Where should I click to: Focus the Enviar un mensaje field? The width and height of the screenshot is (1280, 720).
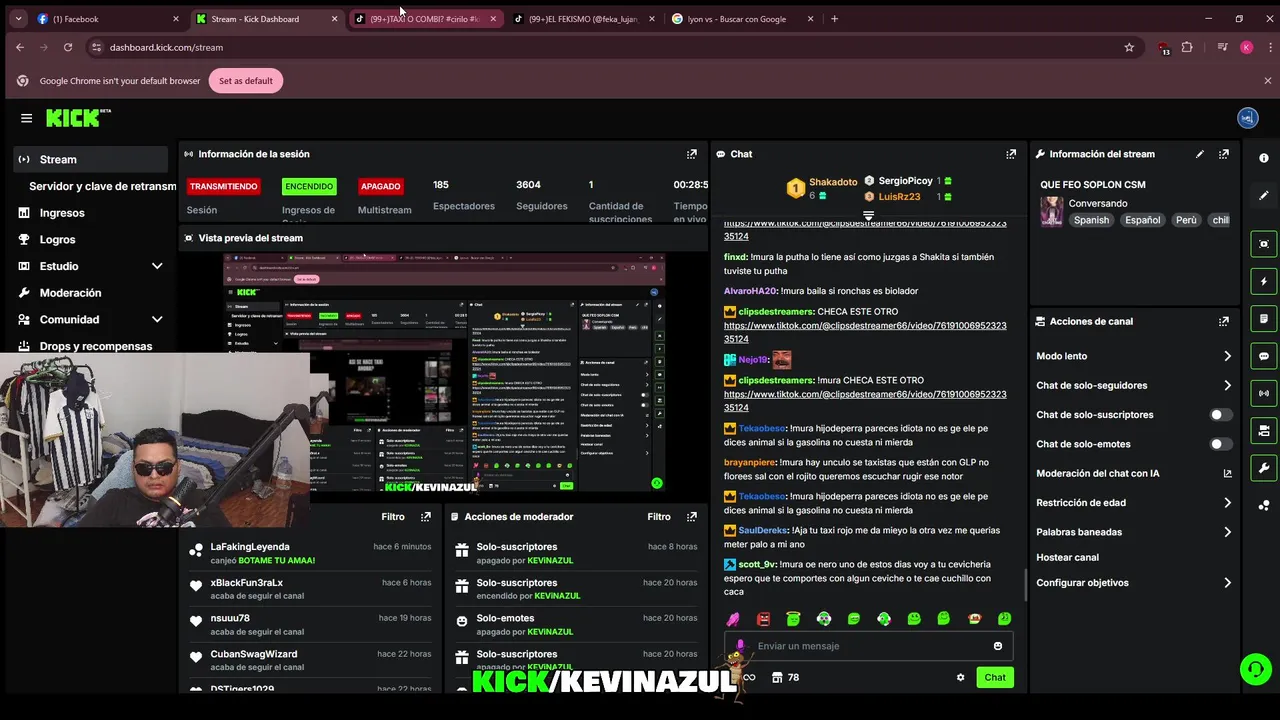tap(868, 646)
